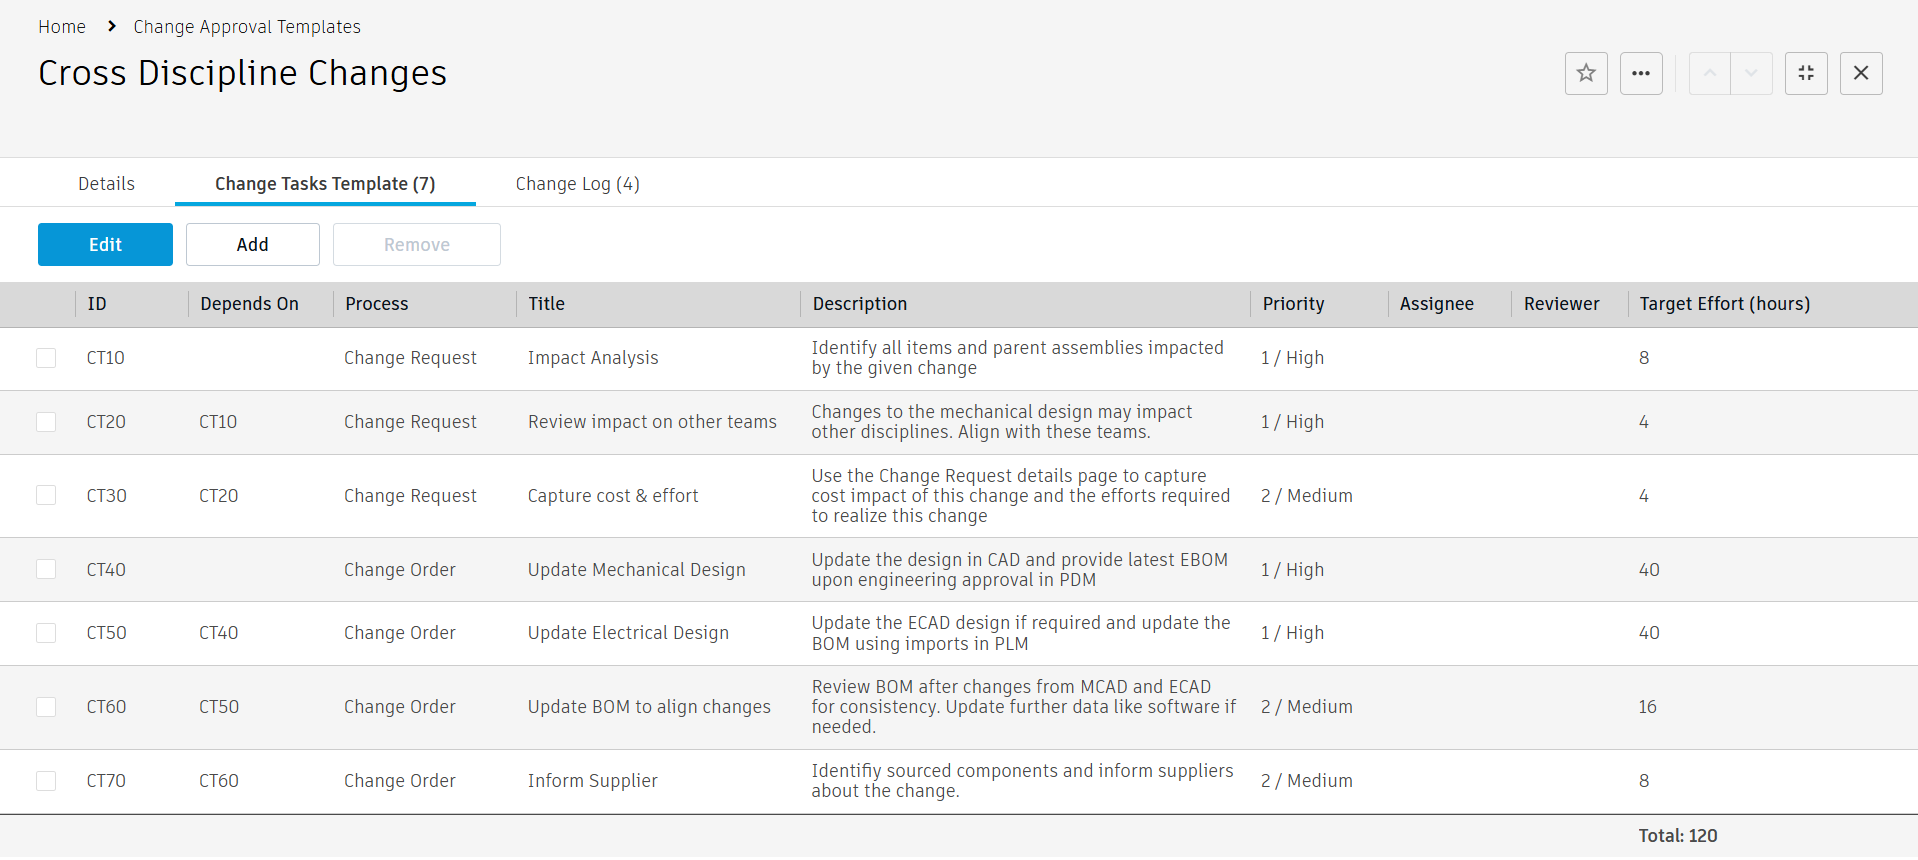Click the Add button
Viewport: 1918px width, 860px height.
pyautogui.click(x=252, y=245)
